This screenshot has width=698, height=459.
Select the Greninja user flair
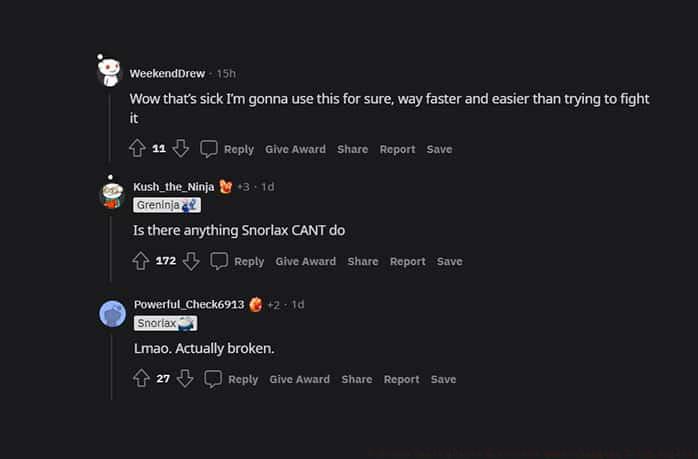[x=166, y=205]
